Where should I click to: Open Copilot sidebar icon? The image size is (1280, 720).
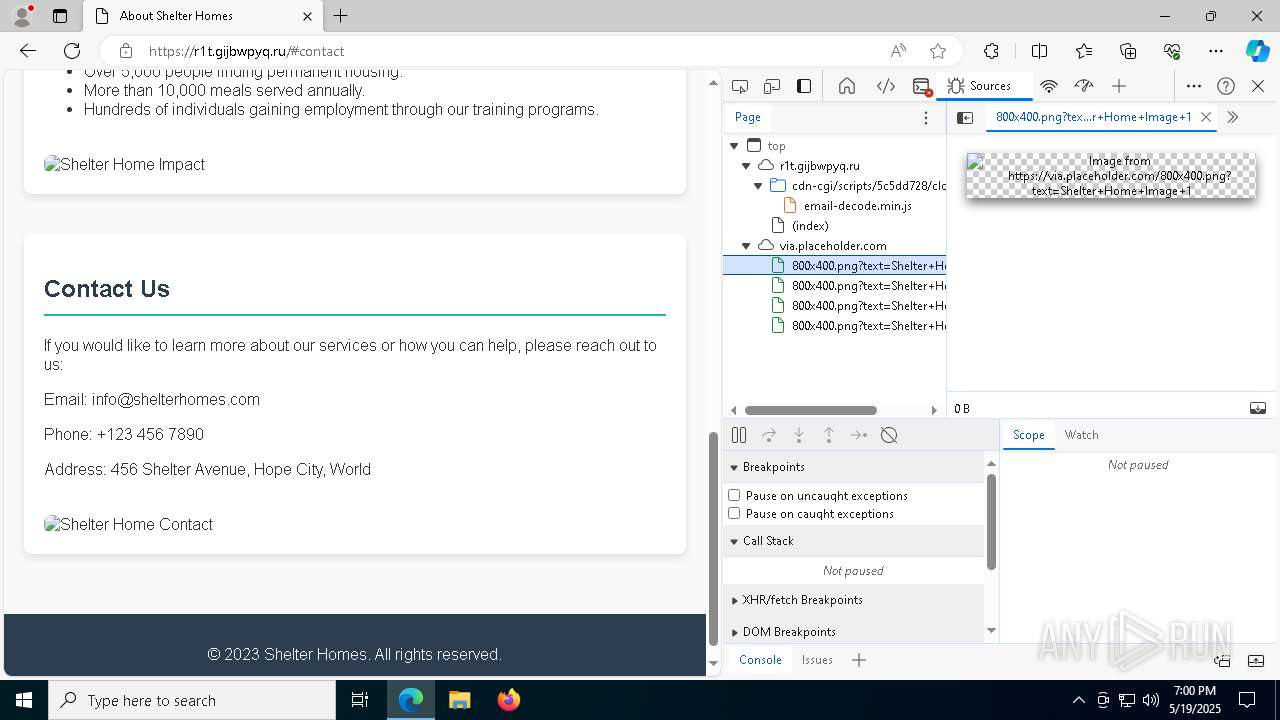[x=1257, y=51]
